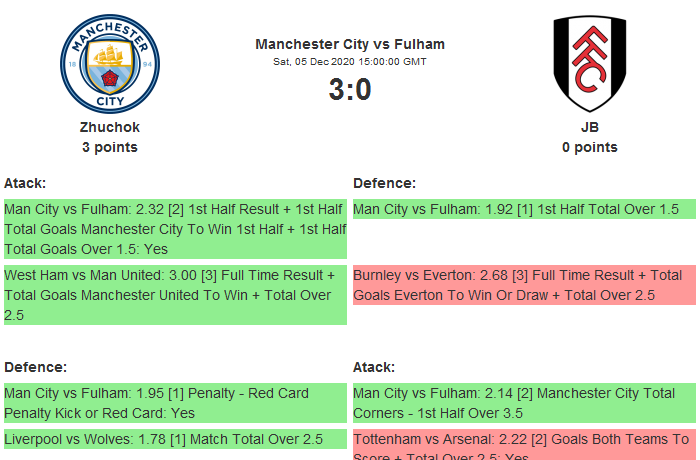
Task: Select the 1st Half Total Over 1.5 bet
Action: tap(524, 210)
